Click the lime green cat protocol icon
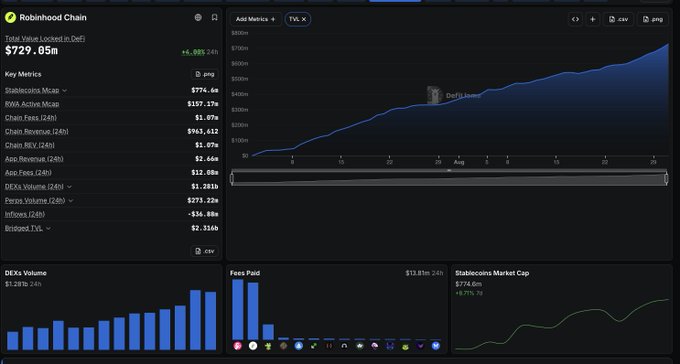 405,346
